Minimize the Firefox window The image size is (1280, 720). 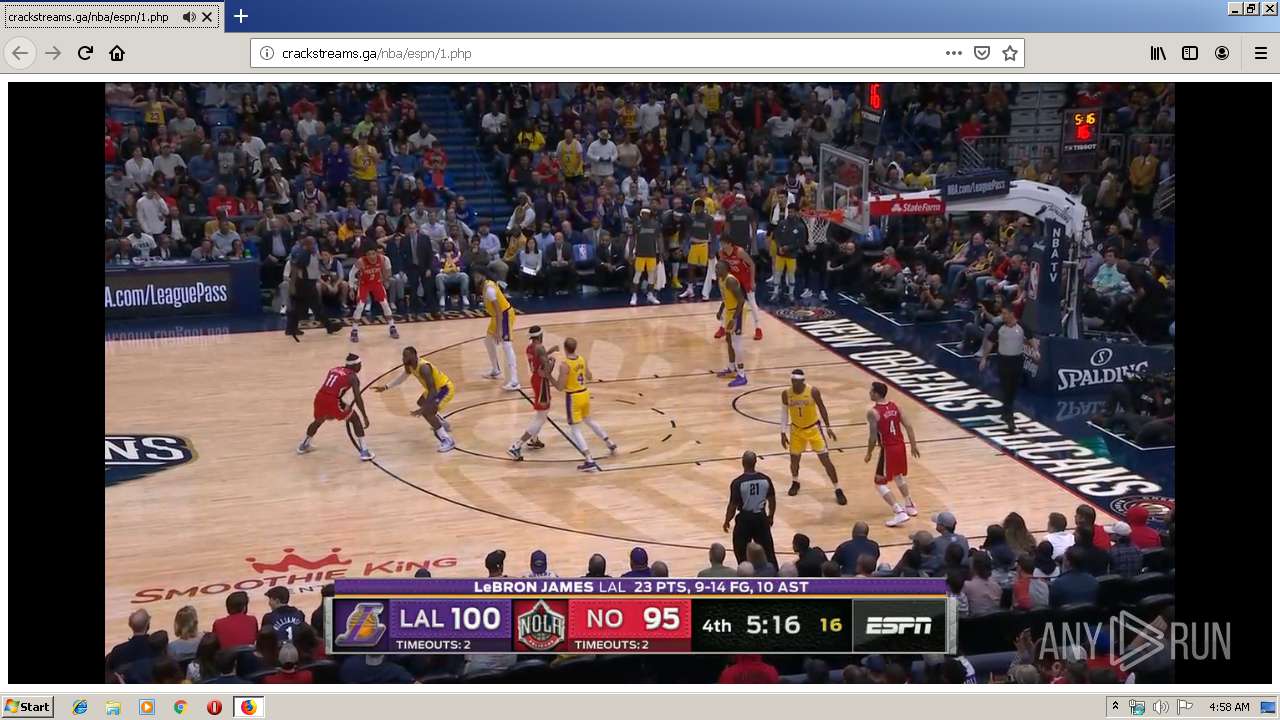pos(1235,8)
